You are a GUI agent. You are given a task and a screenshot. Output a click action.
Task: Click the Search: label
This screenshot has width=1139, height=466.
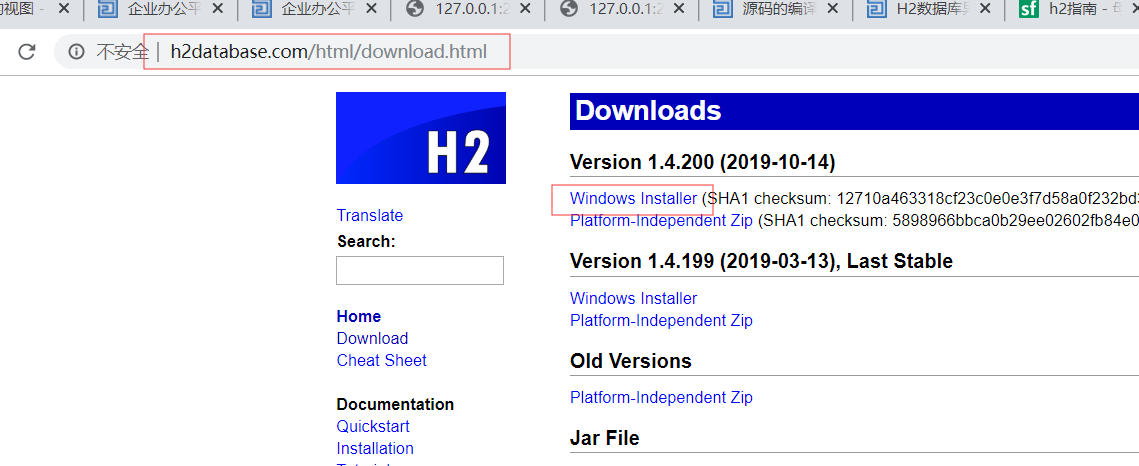366,242
